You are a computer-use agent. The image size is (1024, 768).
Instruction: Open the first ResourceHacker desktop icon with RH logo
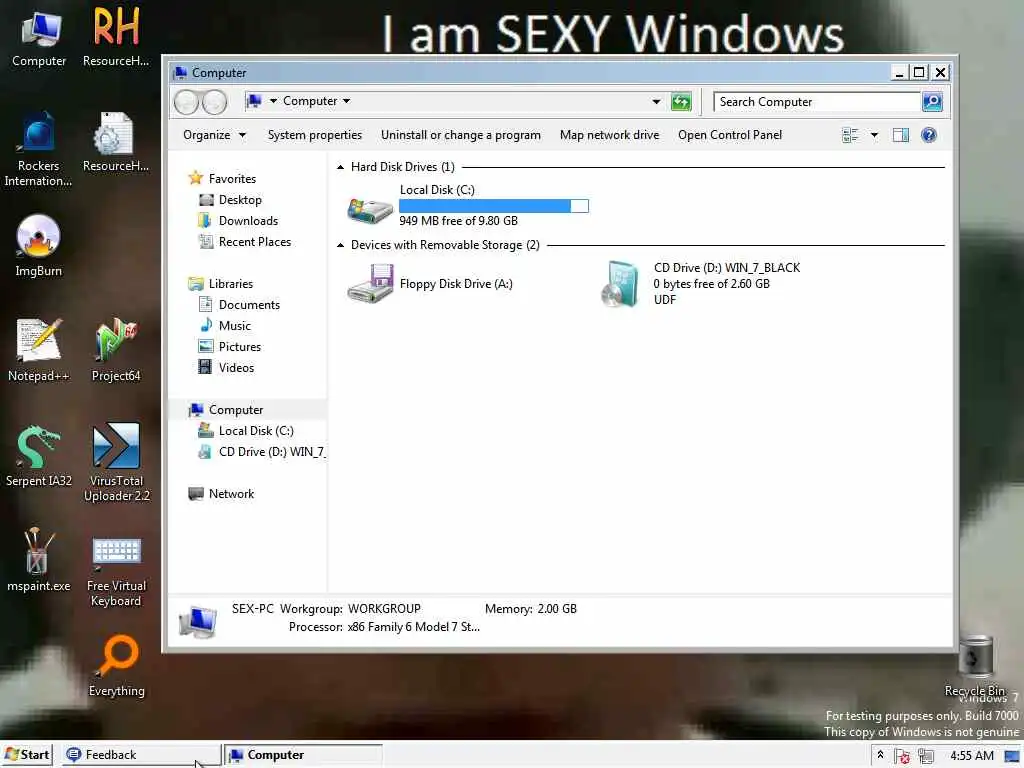[x=116, y=38]
